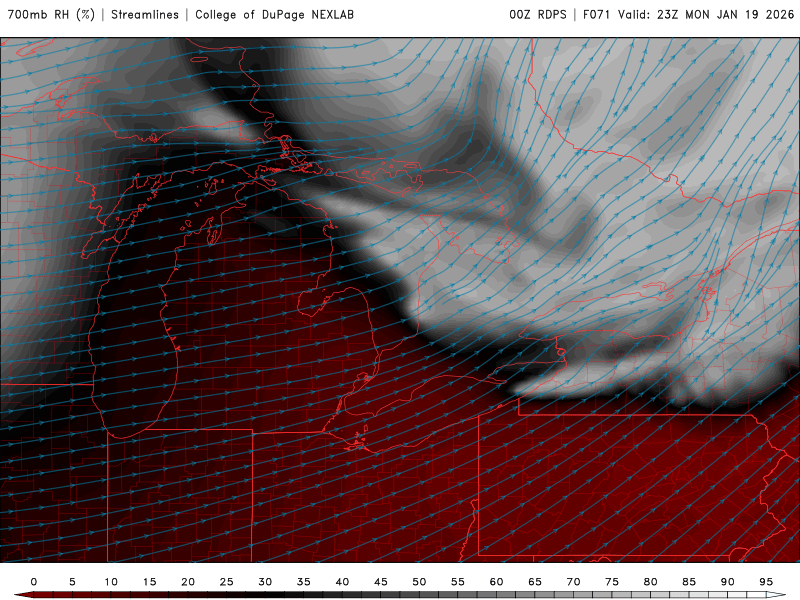This screenshot has width=800, height=600.
Task: Click the colorbar label '50'
Action: [x=419, y=582]
